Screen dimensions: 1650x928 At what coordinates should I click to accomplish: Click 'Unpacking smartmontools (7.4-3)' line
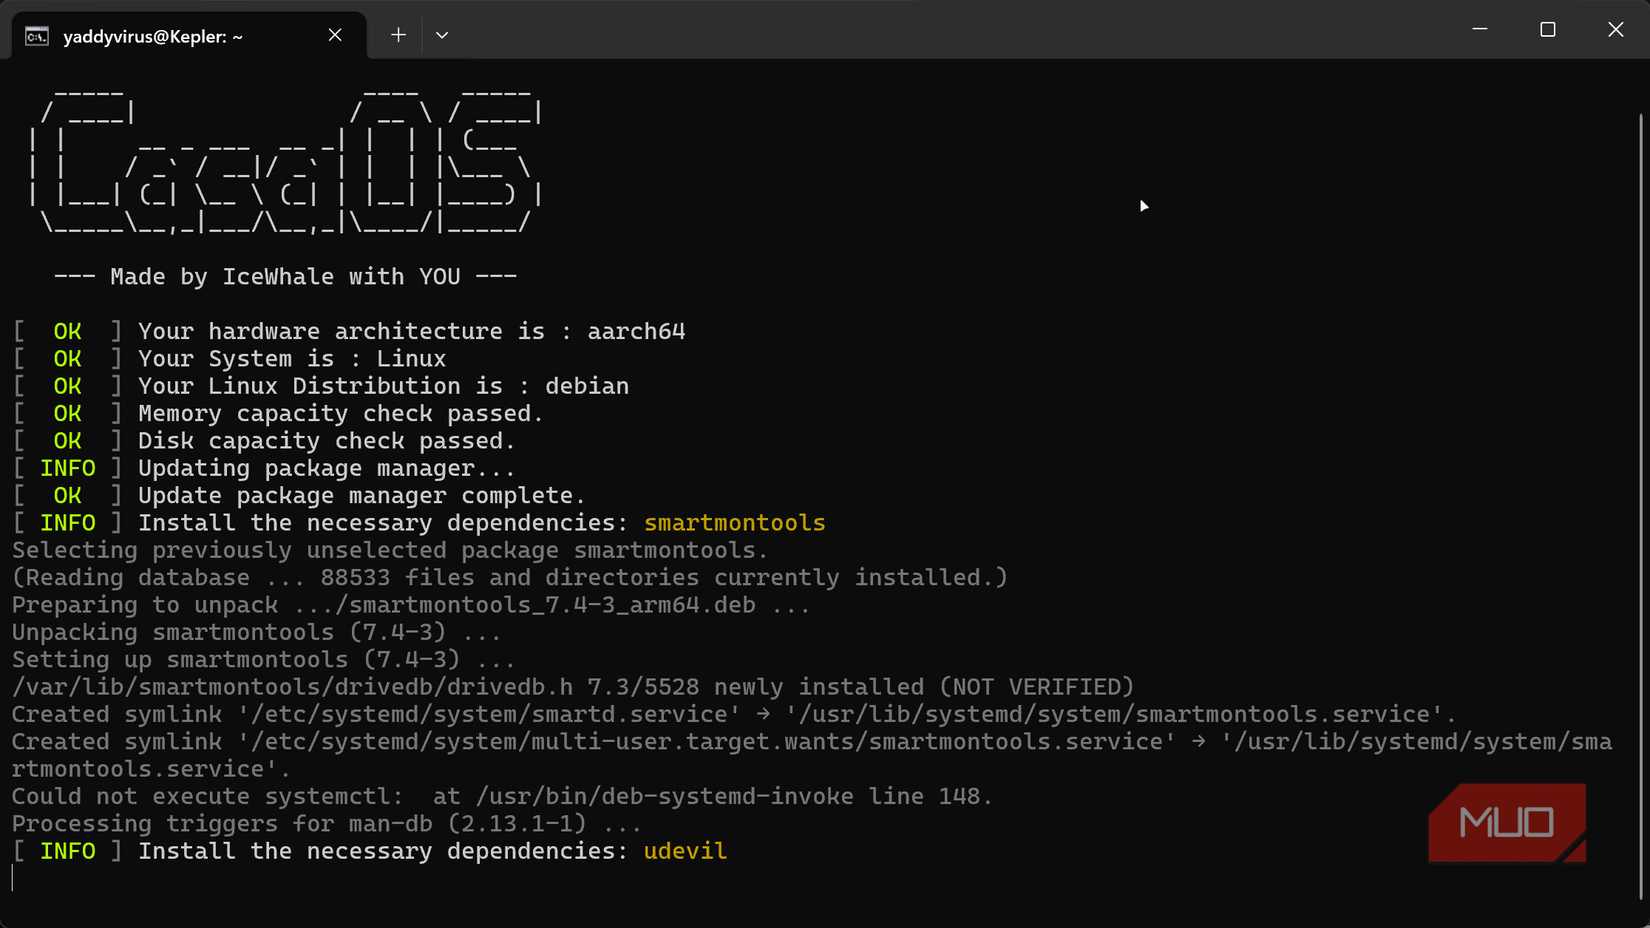[256, 632]
